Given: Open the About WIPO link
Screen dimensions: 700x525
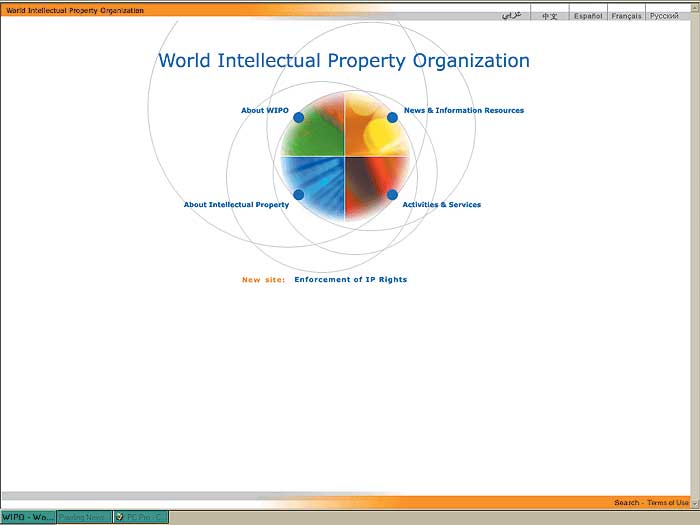Looking at the screenshot, I should click(x=265, y=110).
